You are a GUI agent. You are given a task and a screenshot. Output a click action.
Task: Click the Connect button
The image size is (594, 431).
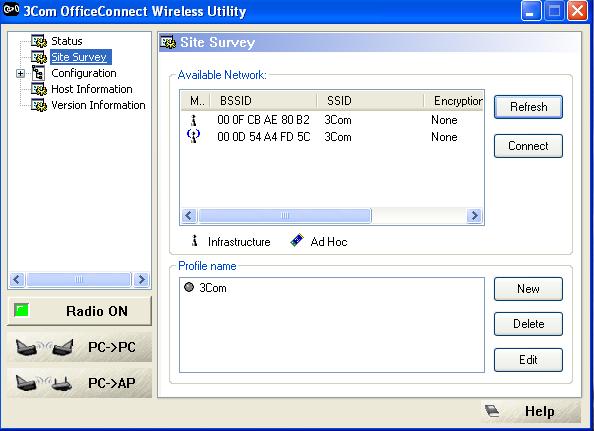coord(528,146)
